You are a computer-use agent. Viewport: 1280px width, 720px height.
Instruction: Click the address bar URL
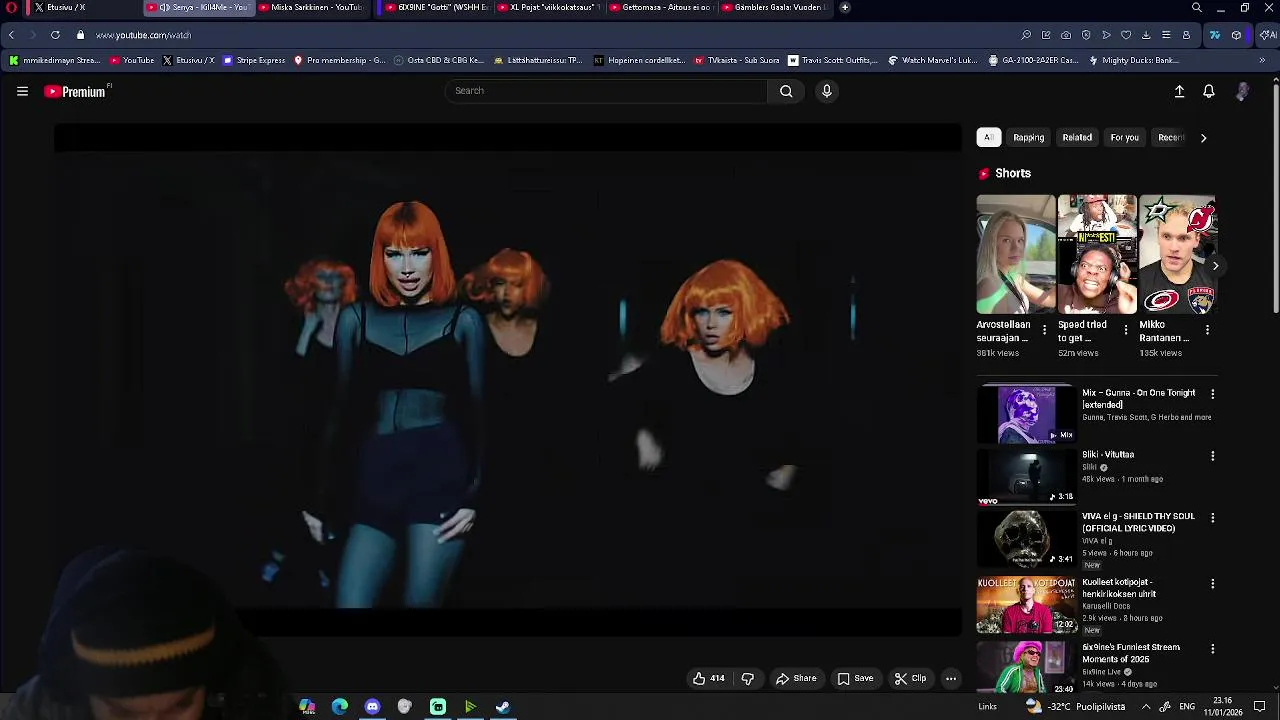click(x=143, y=35)
